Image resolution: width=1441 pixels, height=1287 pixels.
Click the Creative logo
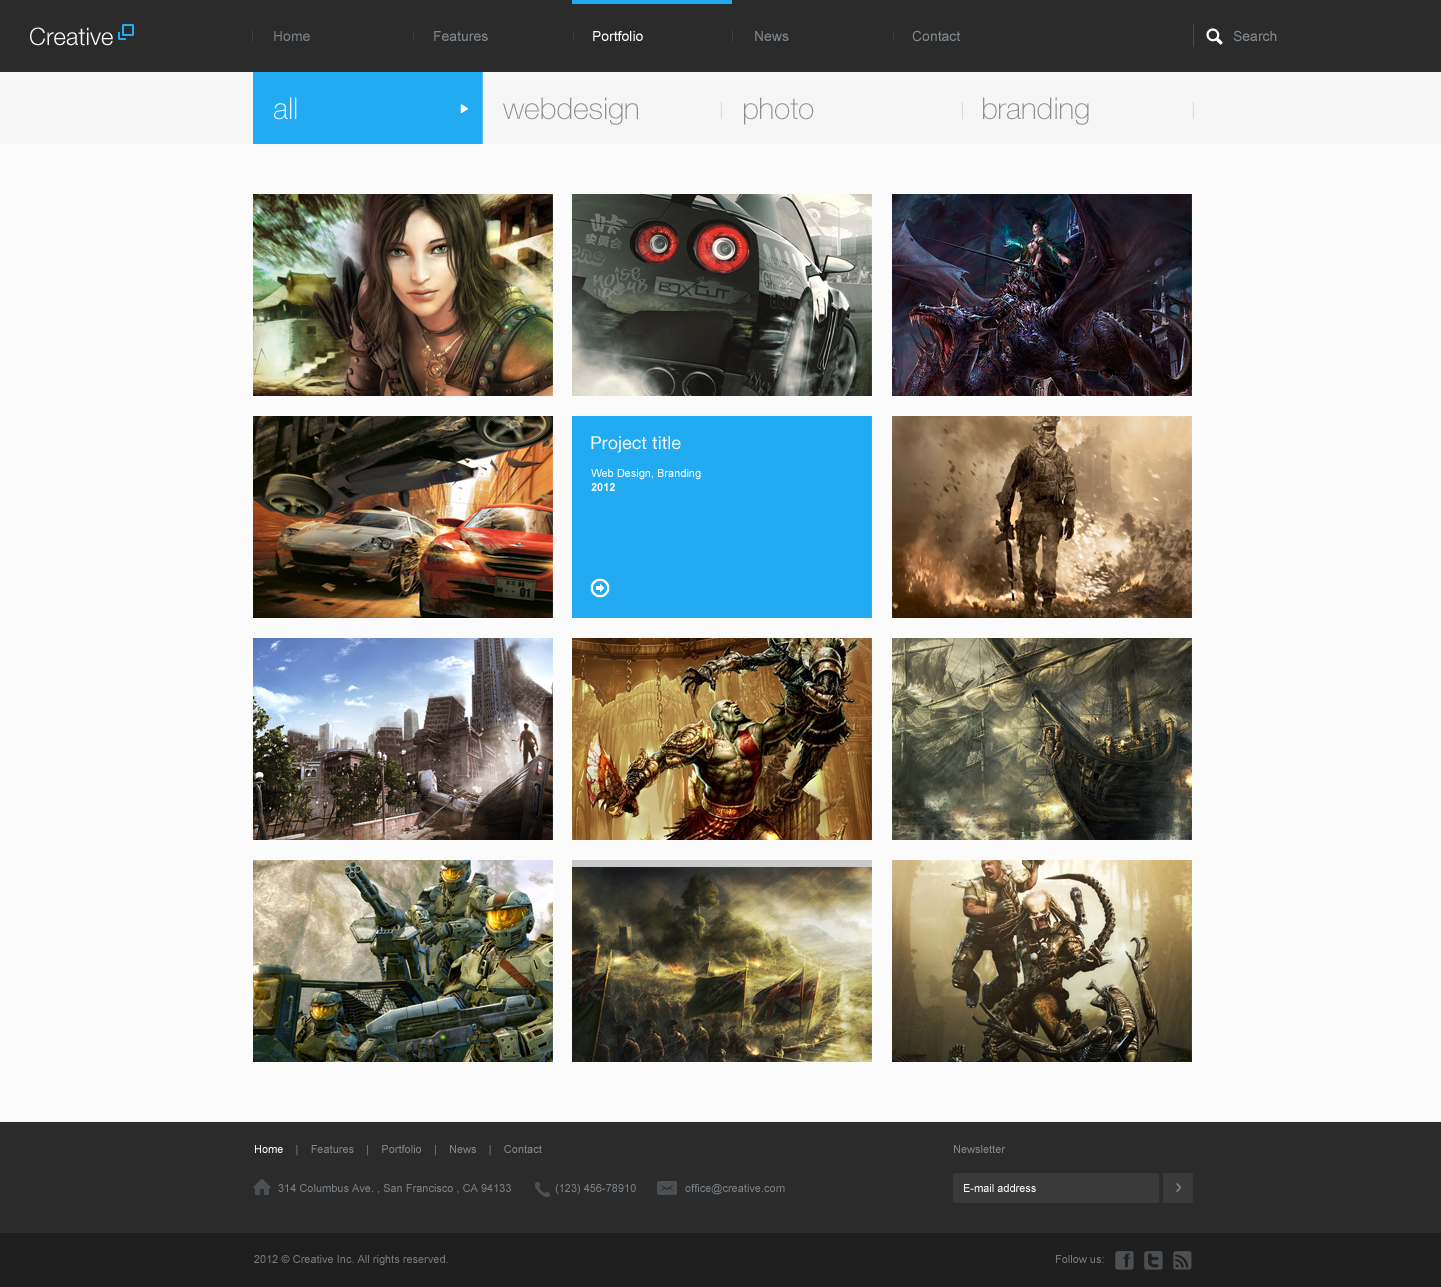coord(81,36)
